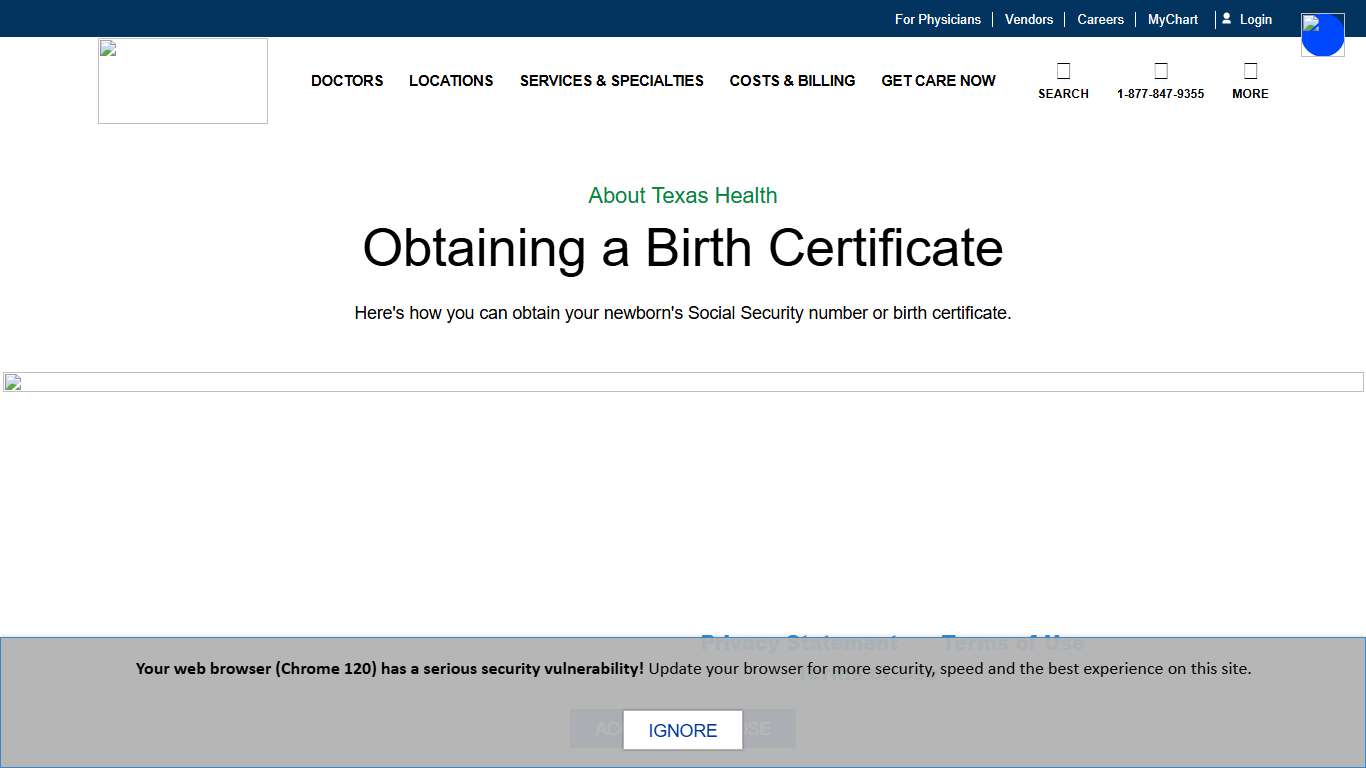The image size is (1366, 768).
Task: Open the Terms of Use link
Action: (1014, 643)
